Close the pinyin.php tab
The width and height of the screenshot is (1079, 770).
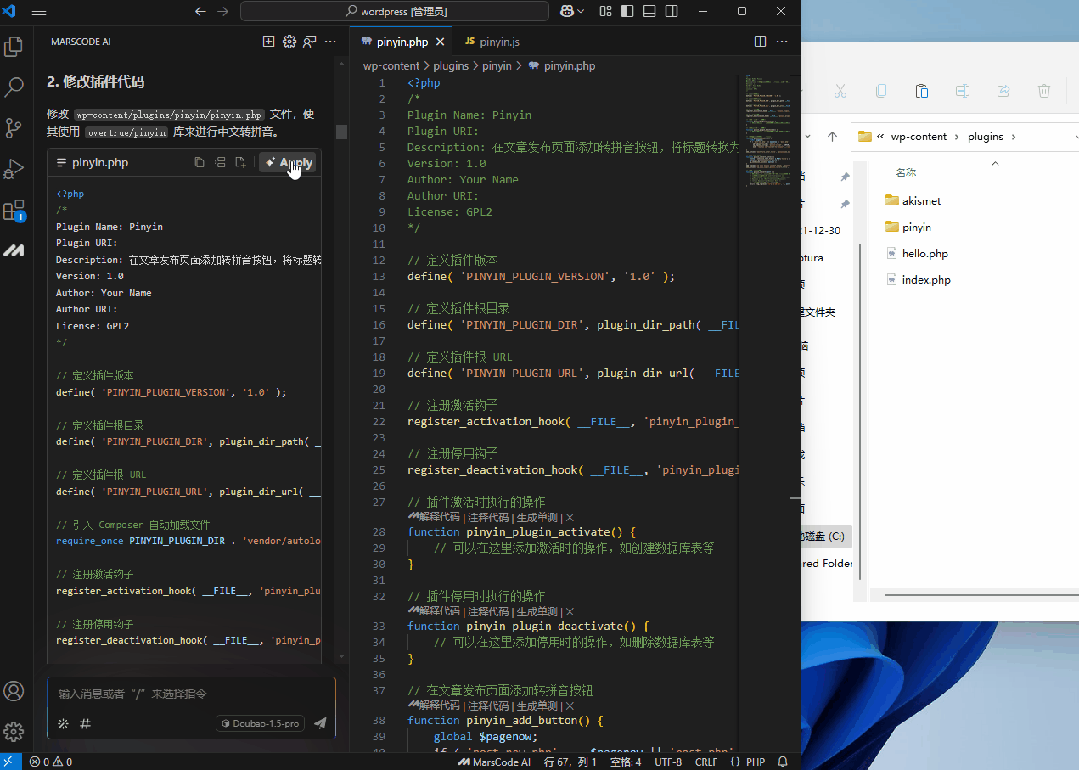[440, 42]
